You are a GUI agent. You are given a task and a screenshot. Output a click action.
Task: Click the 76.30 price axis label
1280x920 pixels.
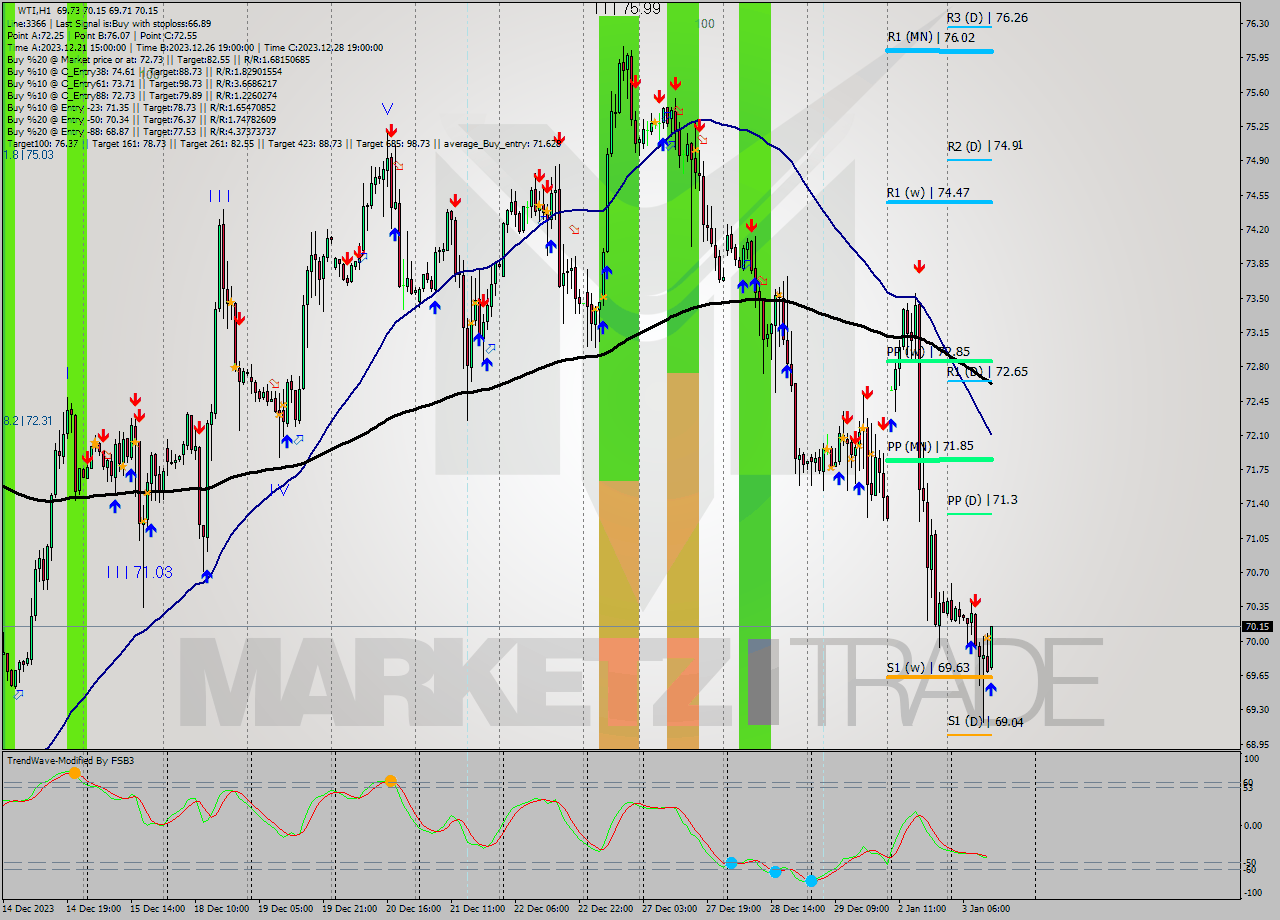(1257, 23)
